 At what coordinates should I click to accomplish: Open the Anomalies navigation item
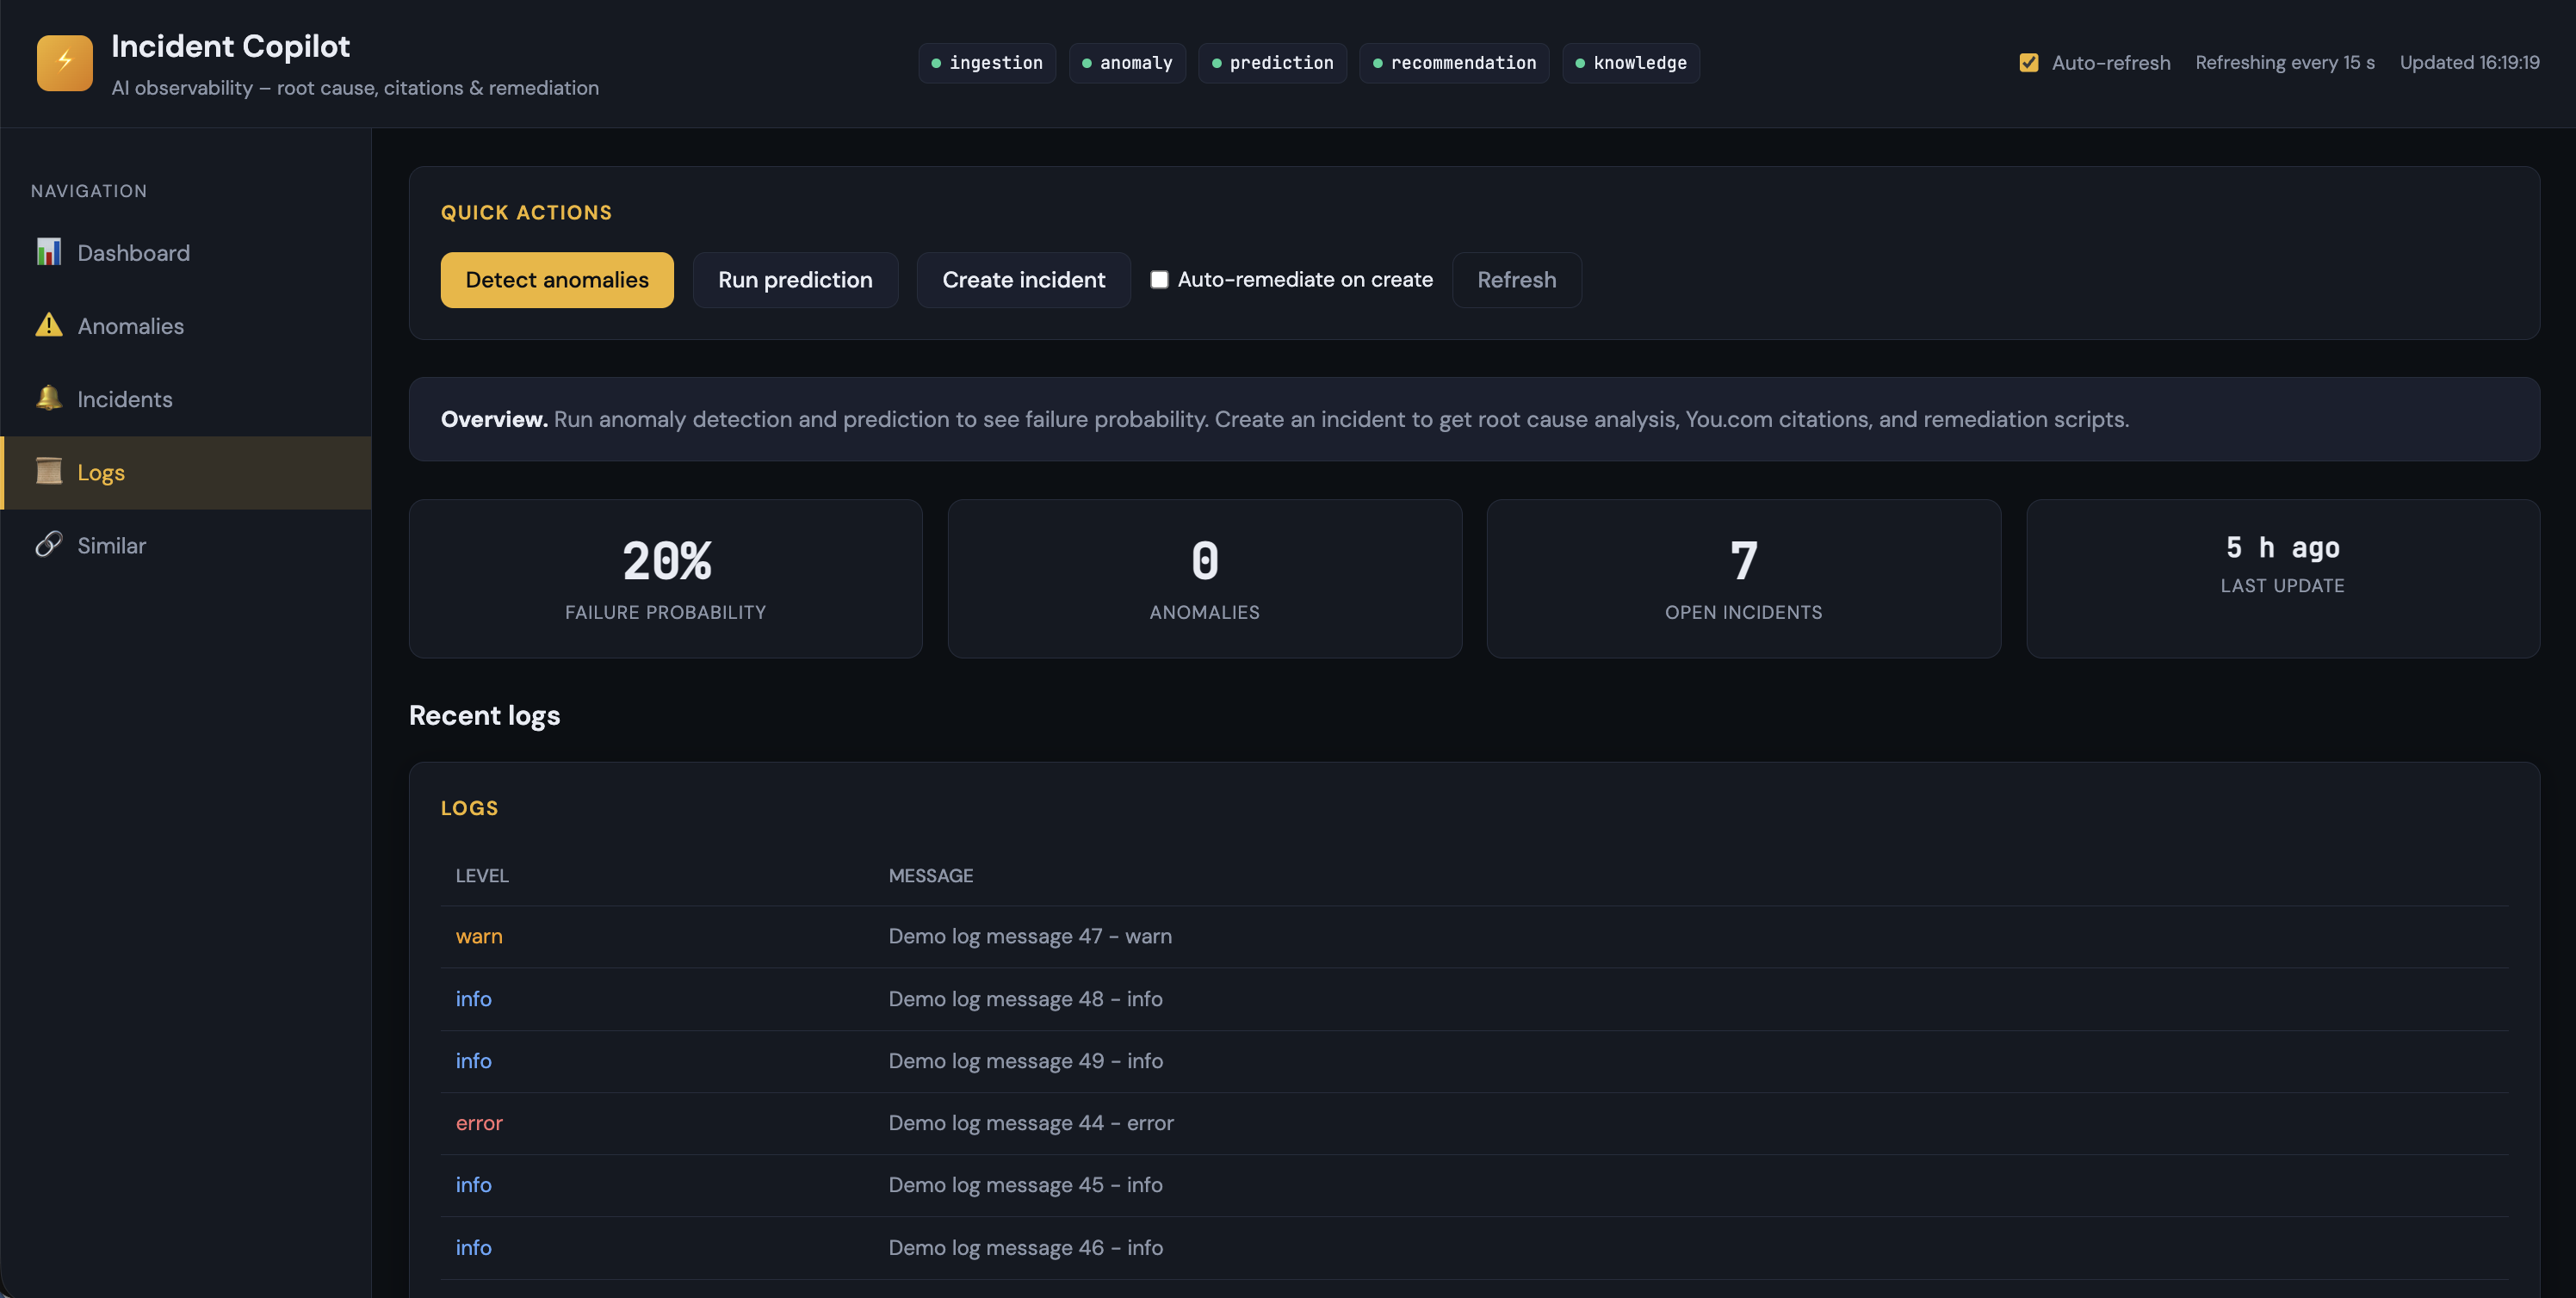tap(130, 326)
